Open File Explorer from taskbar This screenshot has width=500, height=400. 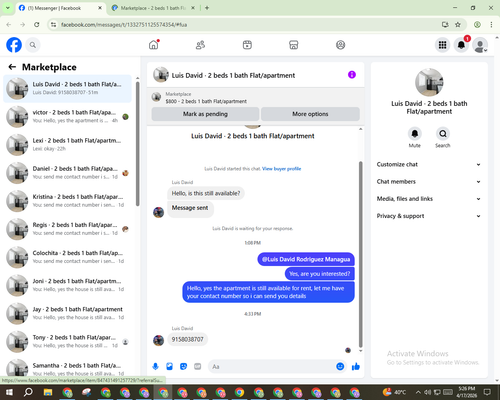pos(48,392)
